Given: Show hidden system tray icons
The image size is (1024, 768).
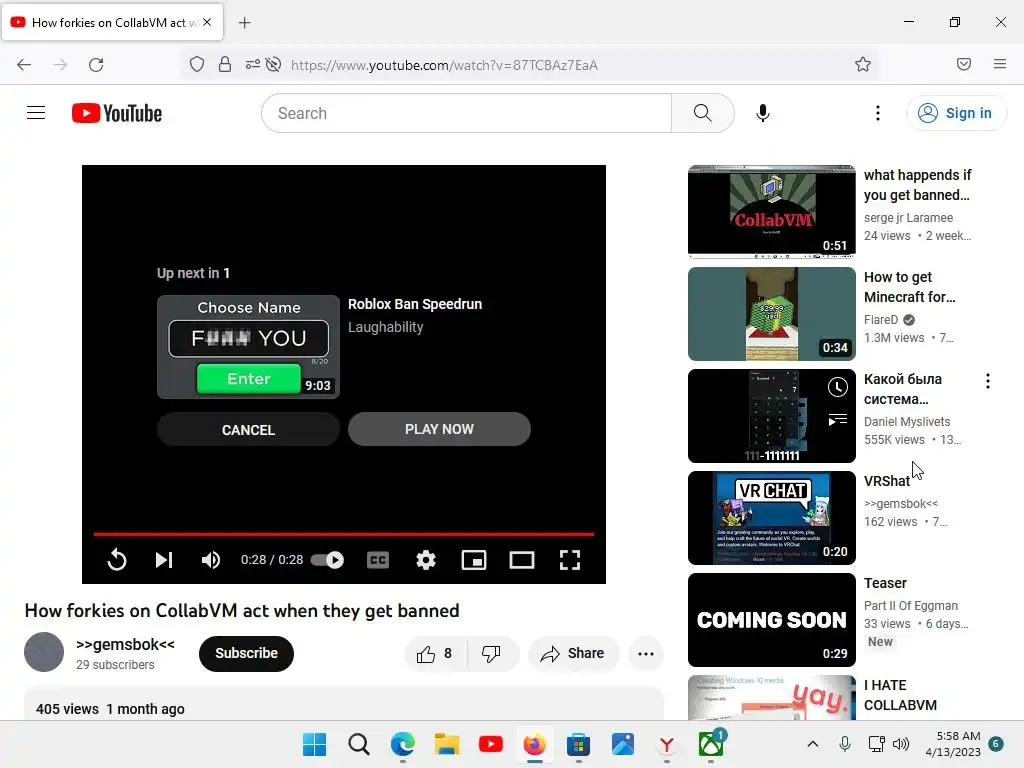Looking at the screenshot, I should [812, 744].
